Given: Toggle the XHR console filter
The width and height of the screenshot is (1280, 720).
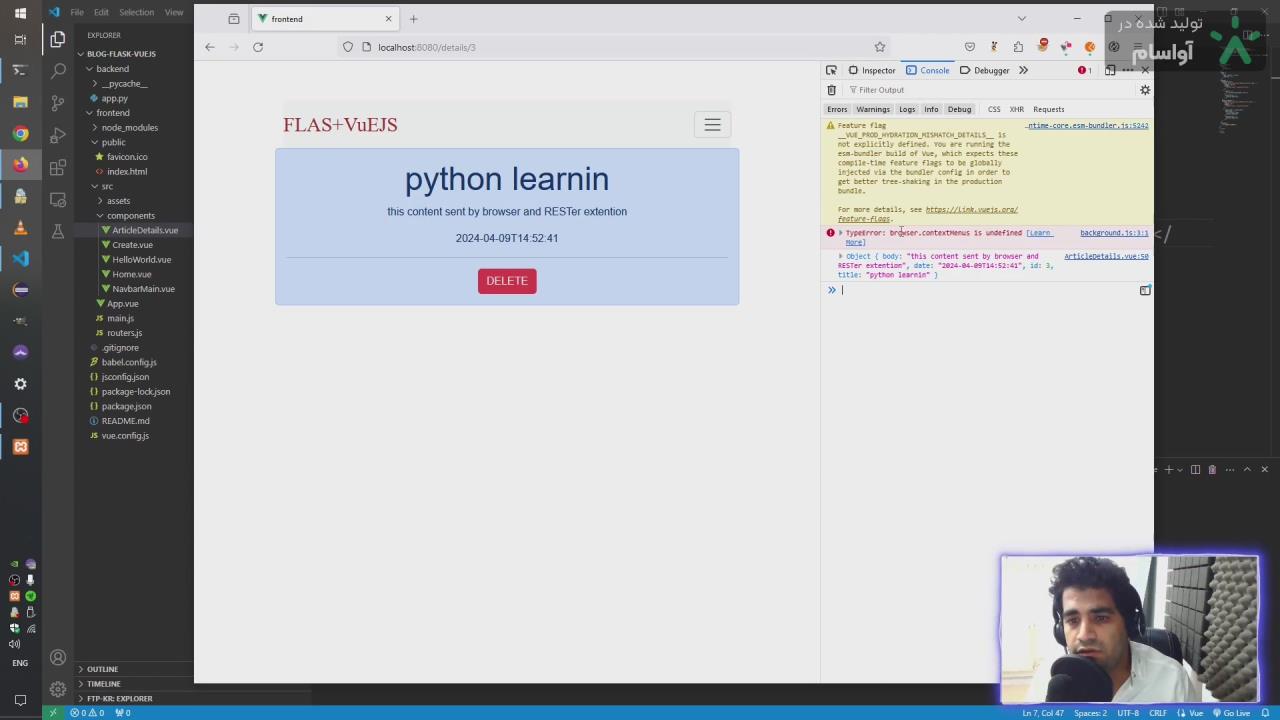Looking at the screenshot, I should pos(1016,109).
